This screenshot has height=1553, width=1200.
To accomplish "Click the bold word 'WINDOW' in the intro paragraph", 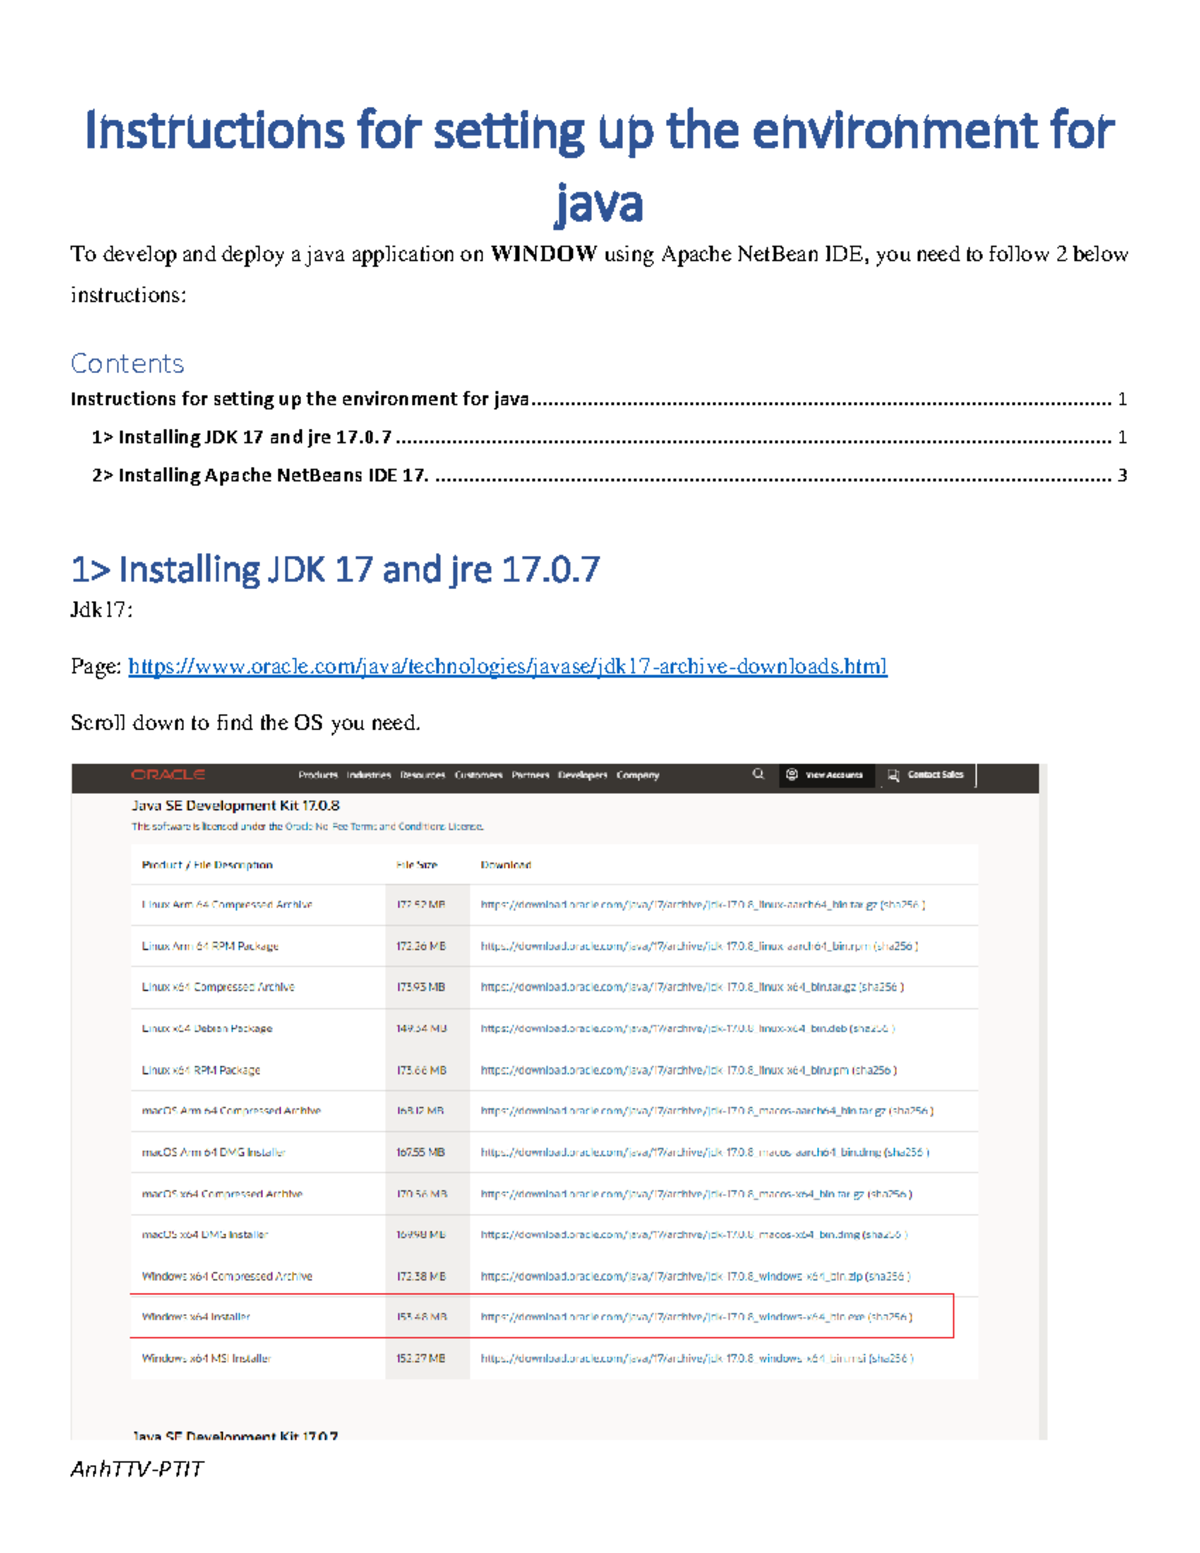I will (x=544, y=254).
